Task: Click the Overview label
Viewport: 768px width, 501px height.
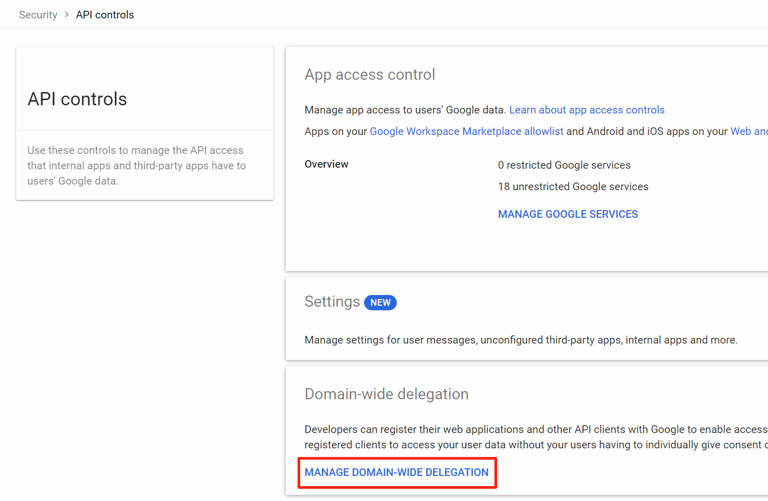Action: click(x=326, y=164)
